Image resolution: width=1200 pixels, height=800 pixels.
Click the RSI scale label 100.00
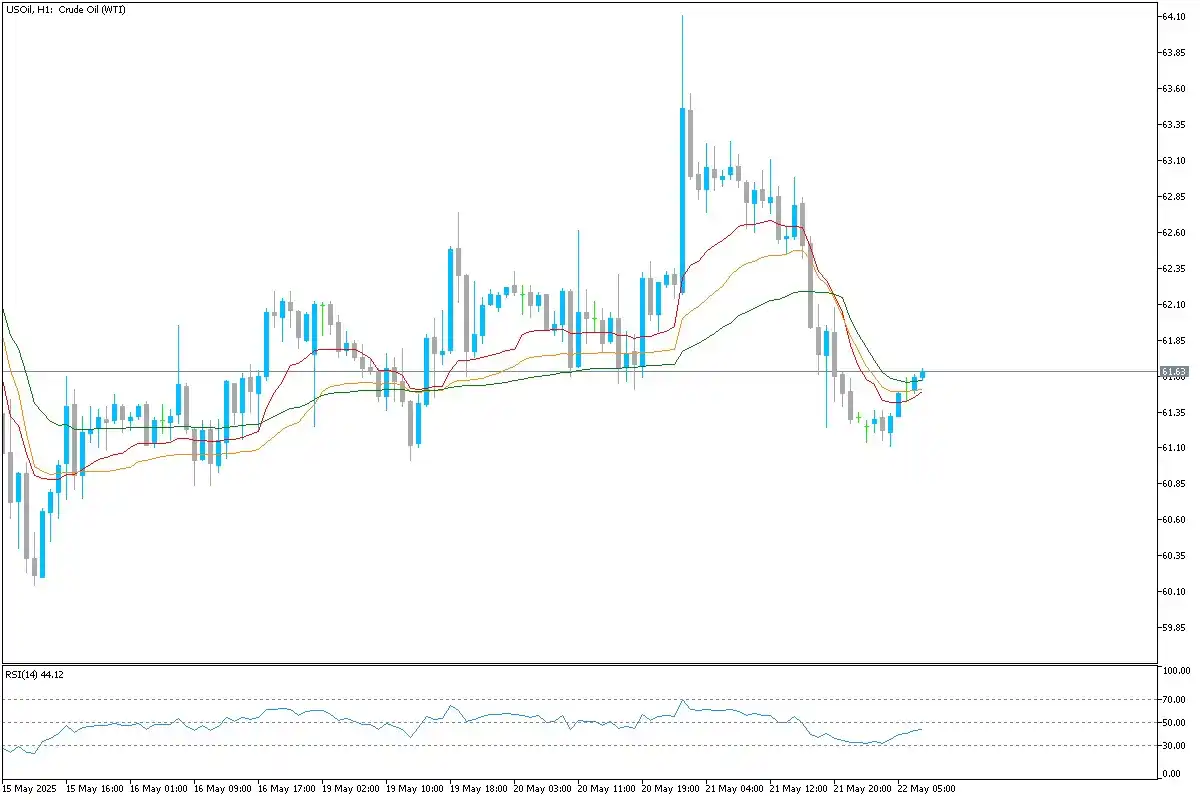[1174, 671]
